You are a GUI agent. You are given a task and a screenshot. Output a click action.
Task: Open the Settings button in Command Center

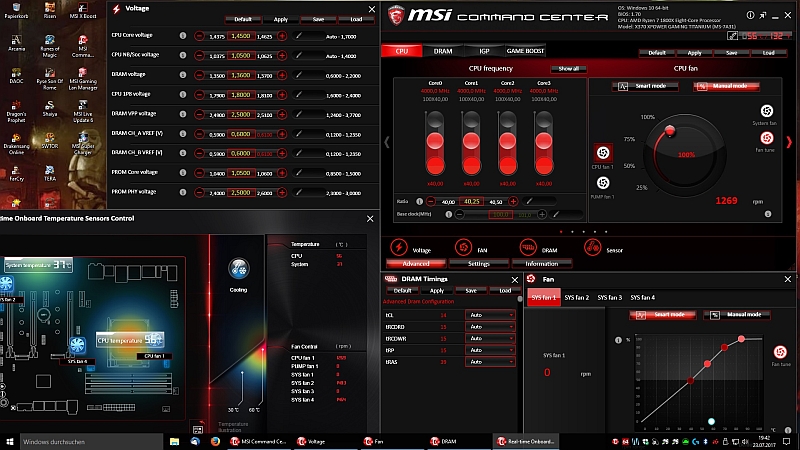click(479, 264)
